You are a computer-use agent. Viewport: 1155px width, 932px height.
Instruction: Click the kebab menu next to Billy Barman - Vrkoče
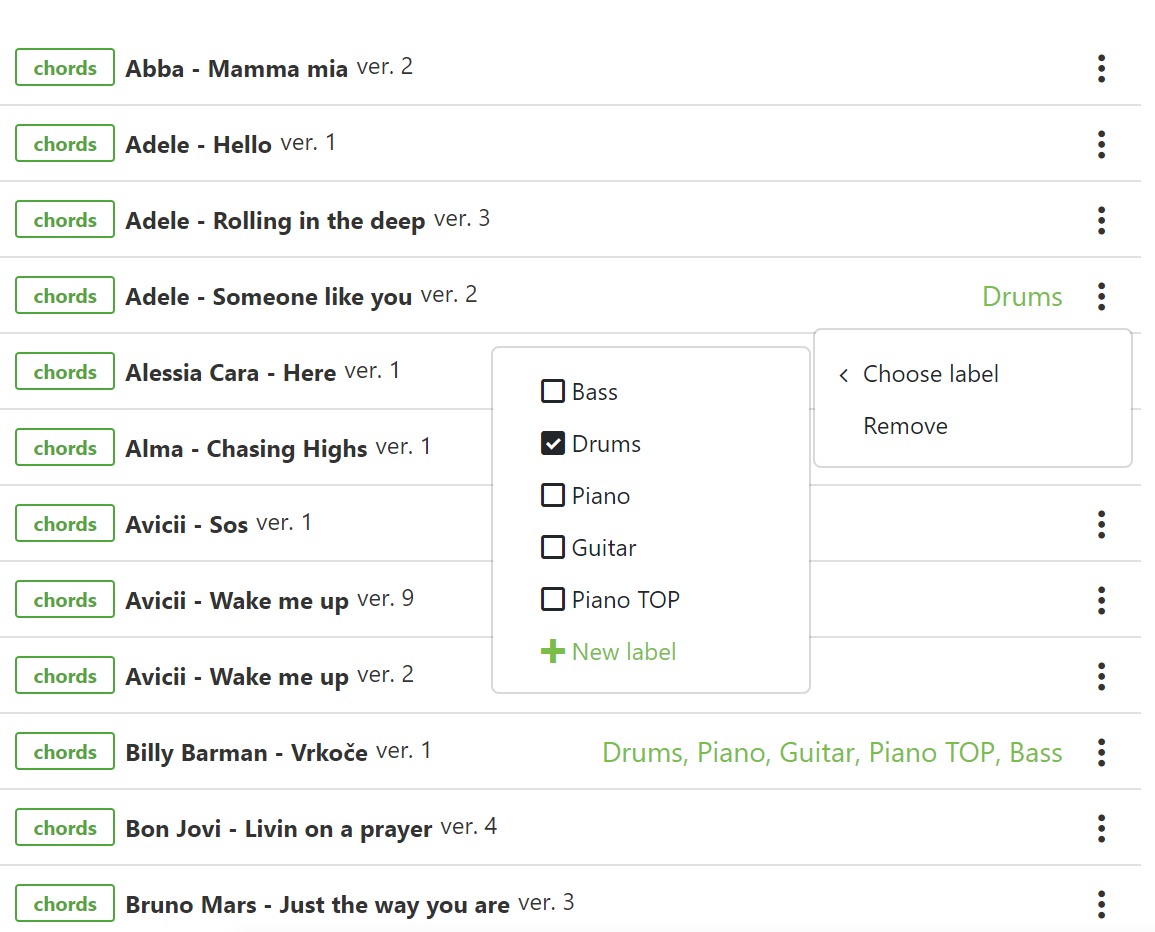tap(1101, 752)
